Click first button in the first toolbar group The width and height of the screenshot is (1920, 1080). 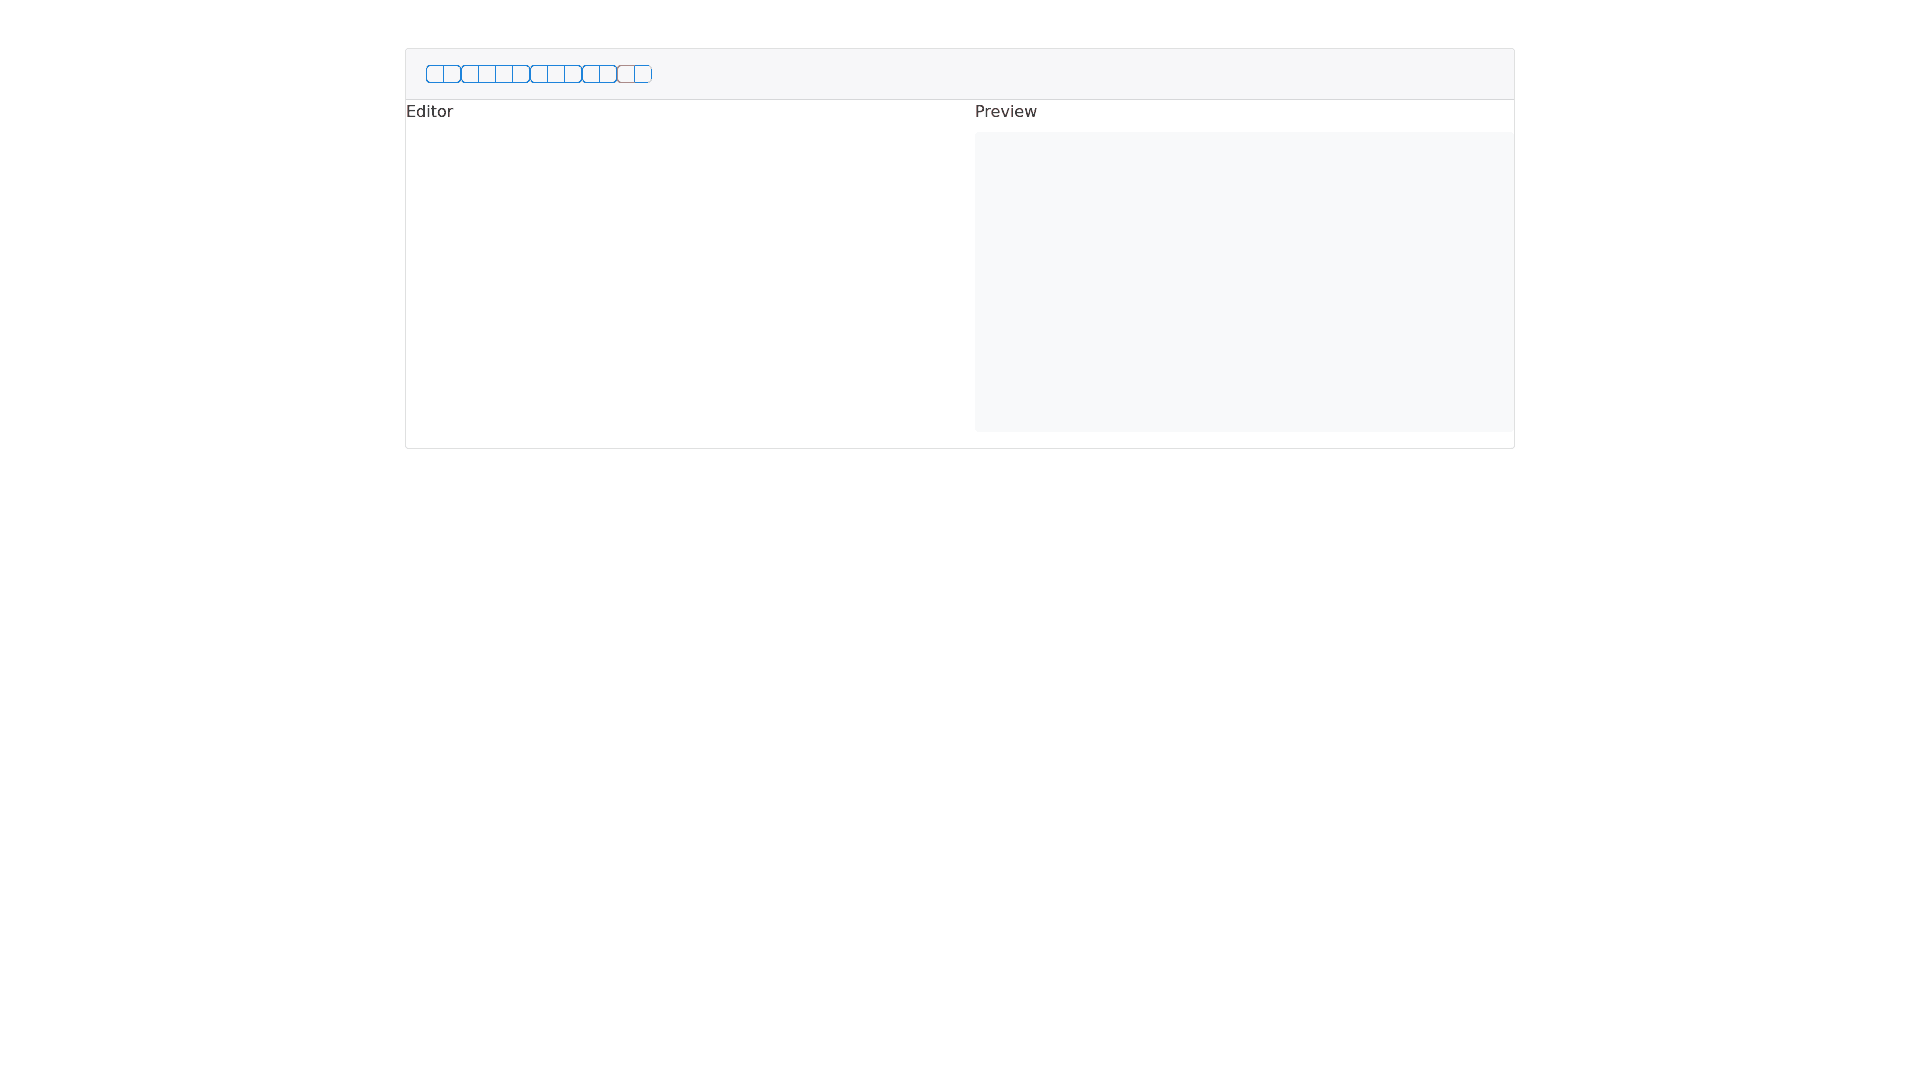(x=435, y=74)
